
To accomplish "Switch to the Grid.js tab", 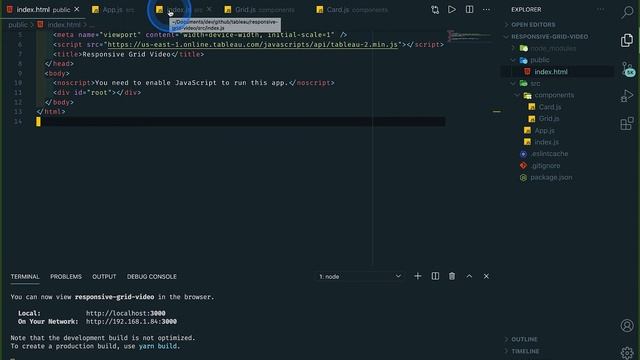I will coord(260,9).
